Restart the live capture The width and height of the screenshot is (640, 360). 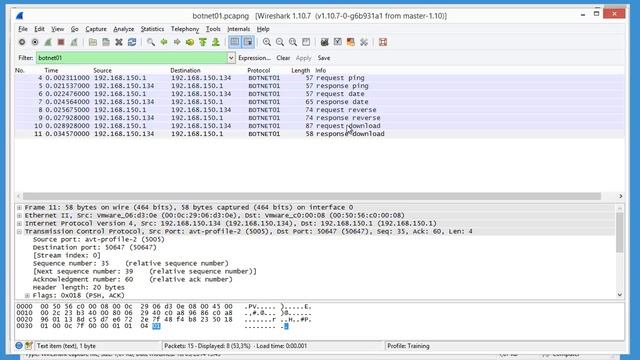click(x=74, y=42)
